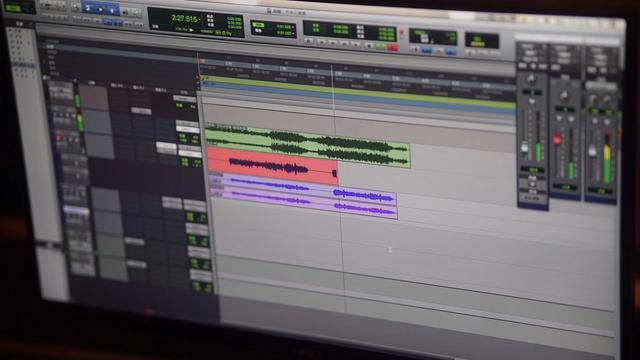Open the main counter 2:27.515 format dropdown
Image resolution: width=640 pixels, height=360 pixels.
(x=200, y=19)
